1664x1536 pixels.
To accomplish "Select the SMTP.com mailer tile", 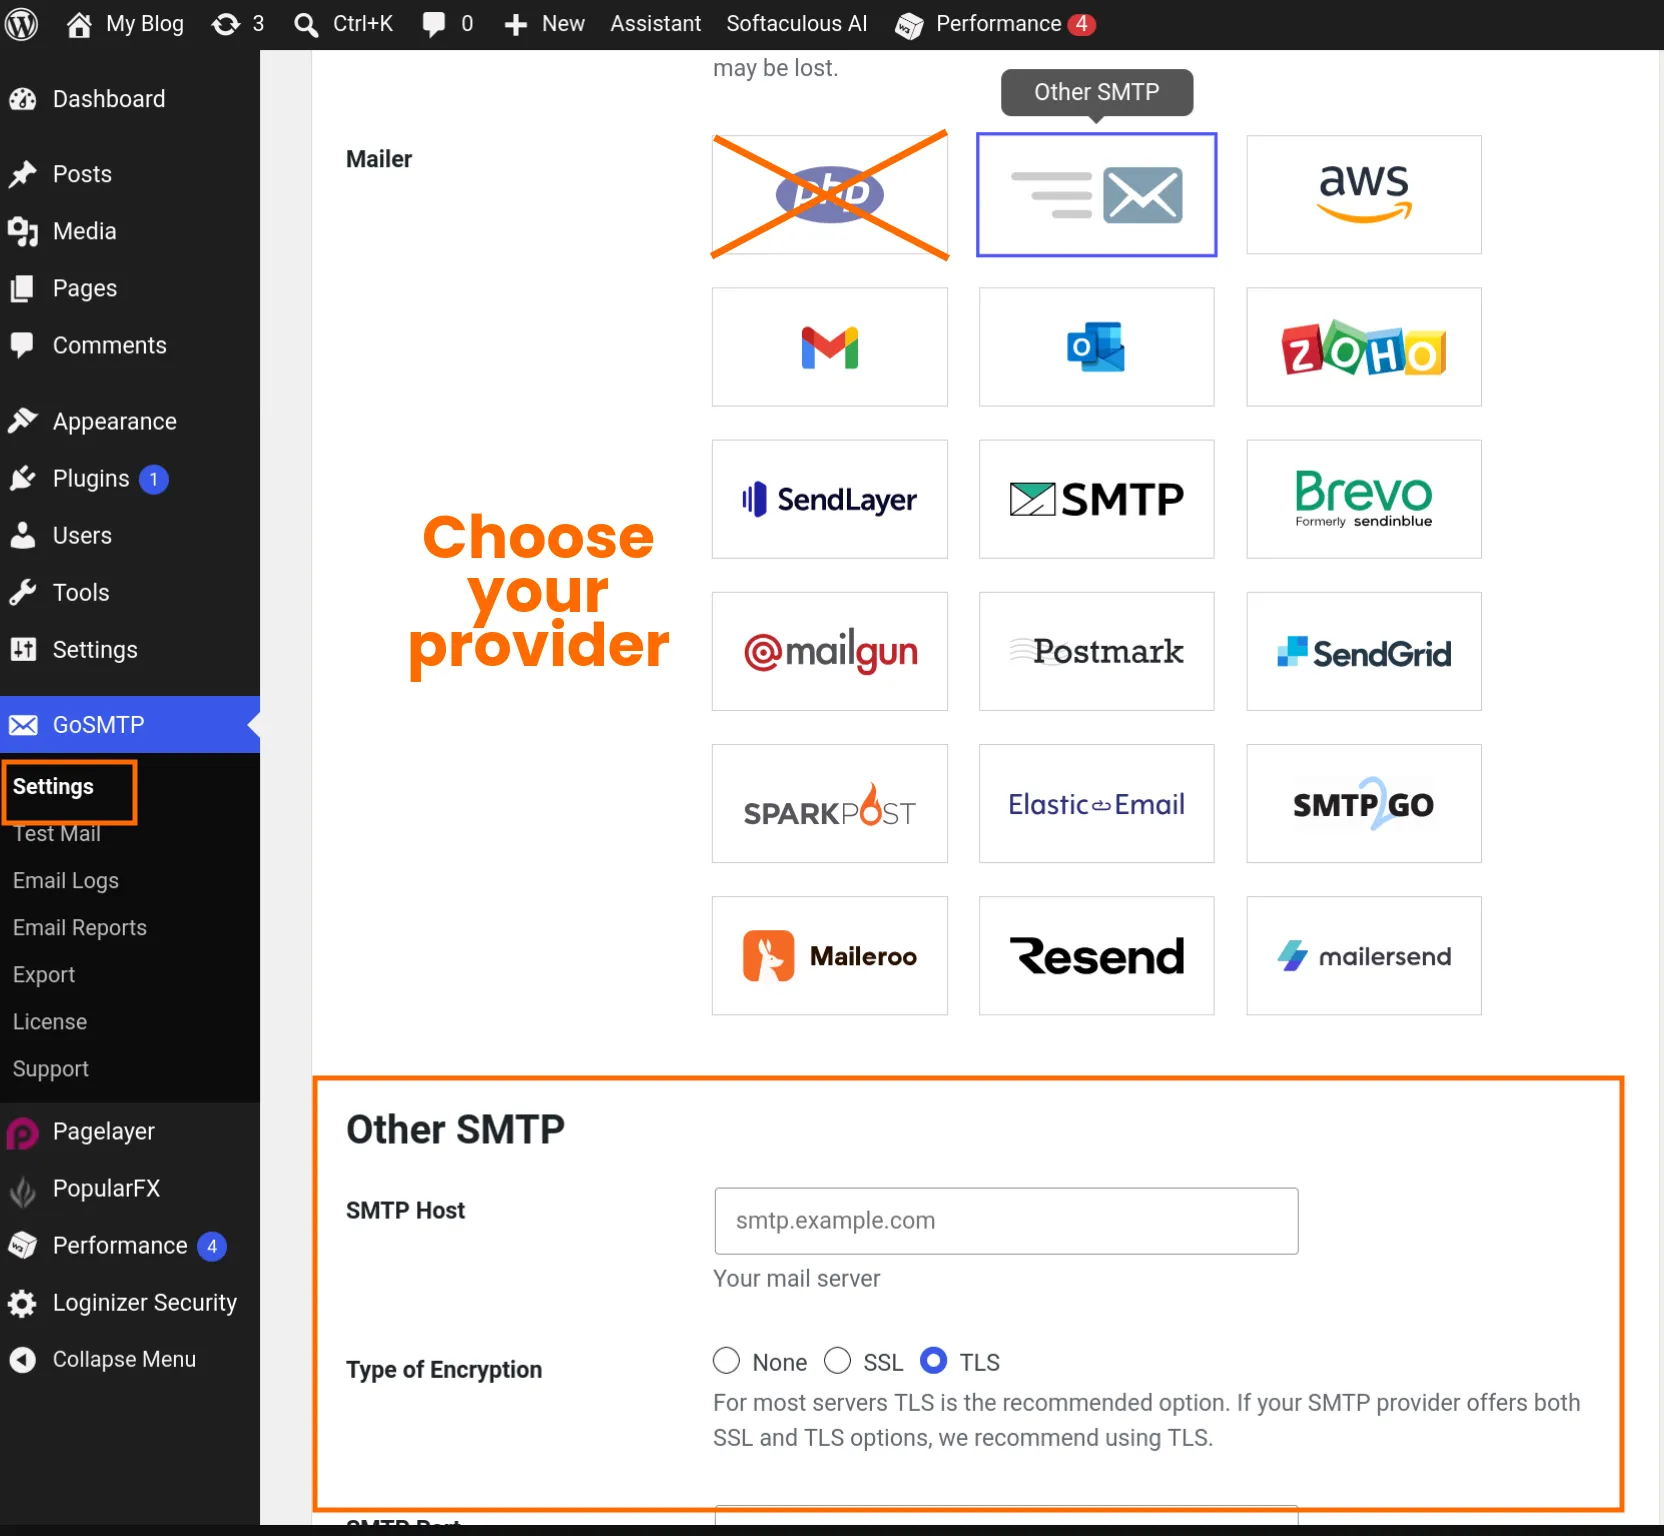I will [1097, 499].
